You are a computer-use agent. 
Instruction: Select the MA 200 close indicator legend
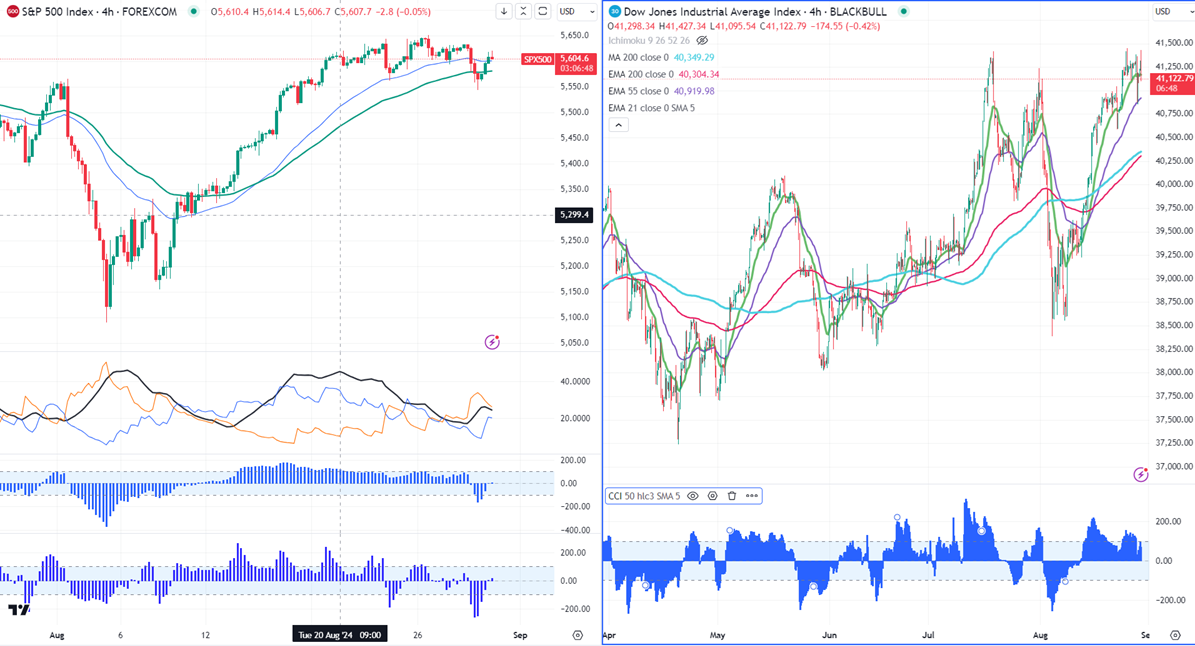638,57
